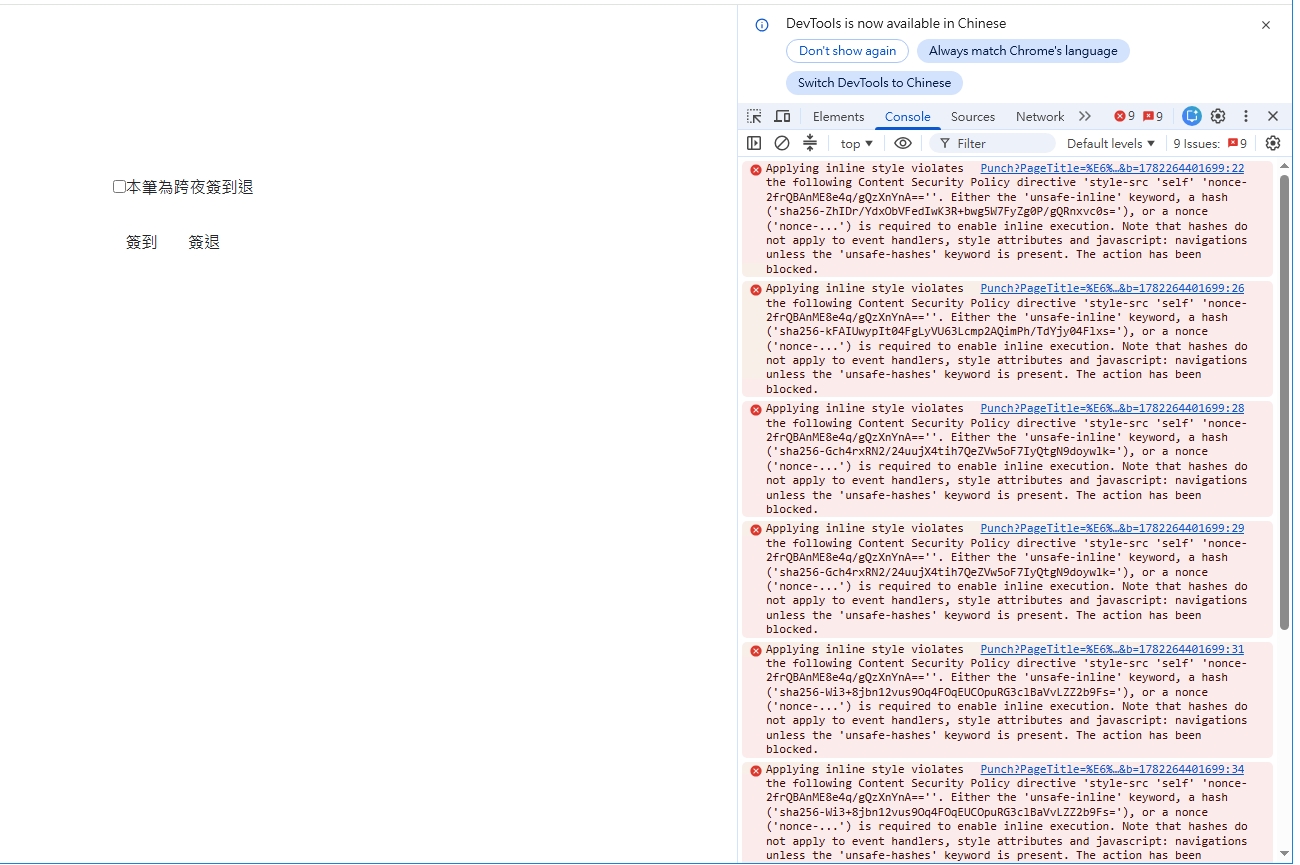Click the console Filter input field
This screenshot has height=865, width=1300.
(x=992, y=144)
